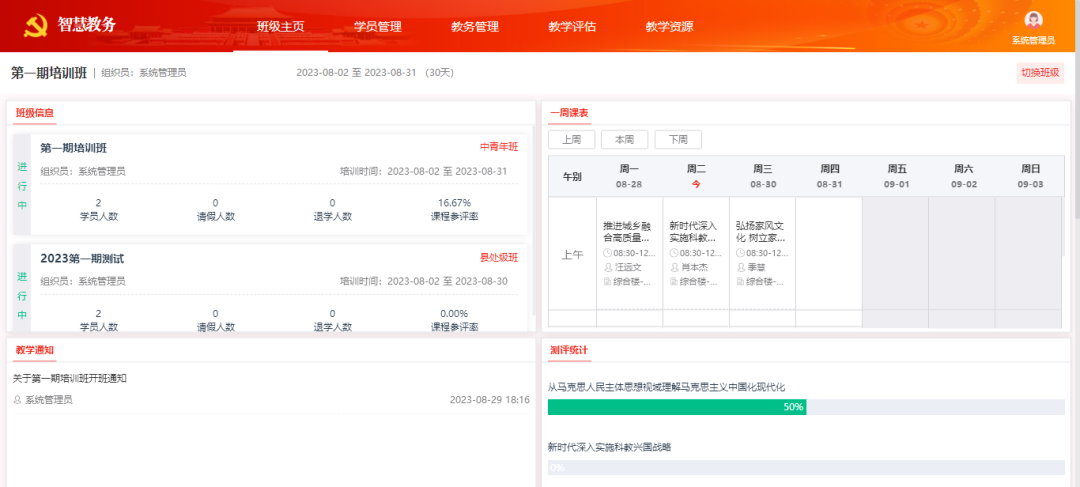Click 周六 09-02 column header
The height and width of the screenshot is (487, 1080).
[x=964, y=176]
